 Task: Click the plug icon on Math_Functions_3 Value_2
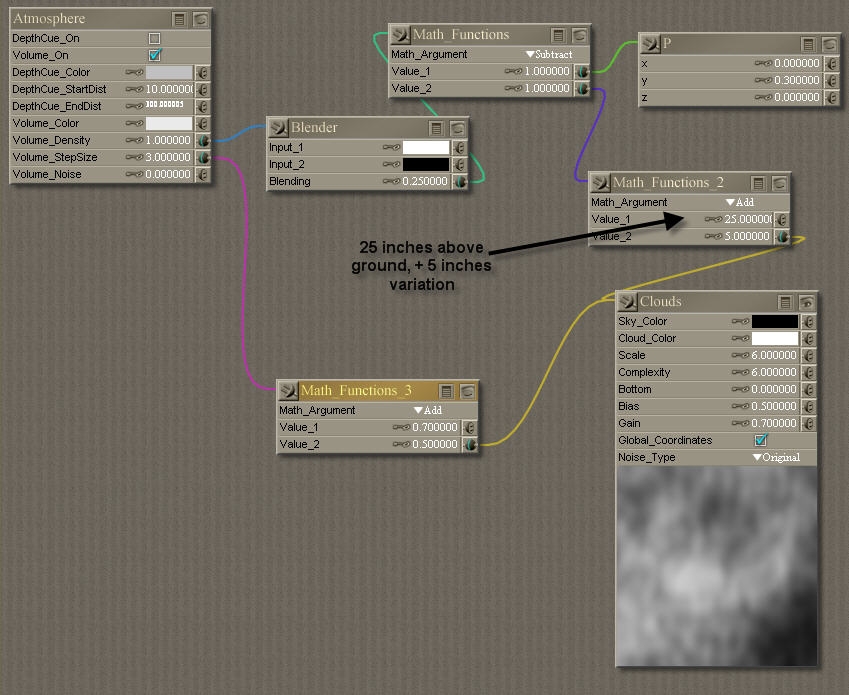click(x=469, y=444)
